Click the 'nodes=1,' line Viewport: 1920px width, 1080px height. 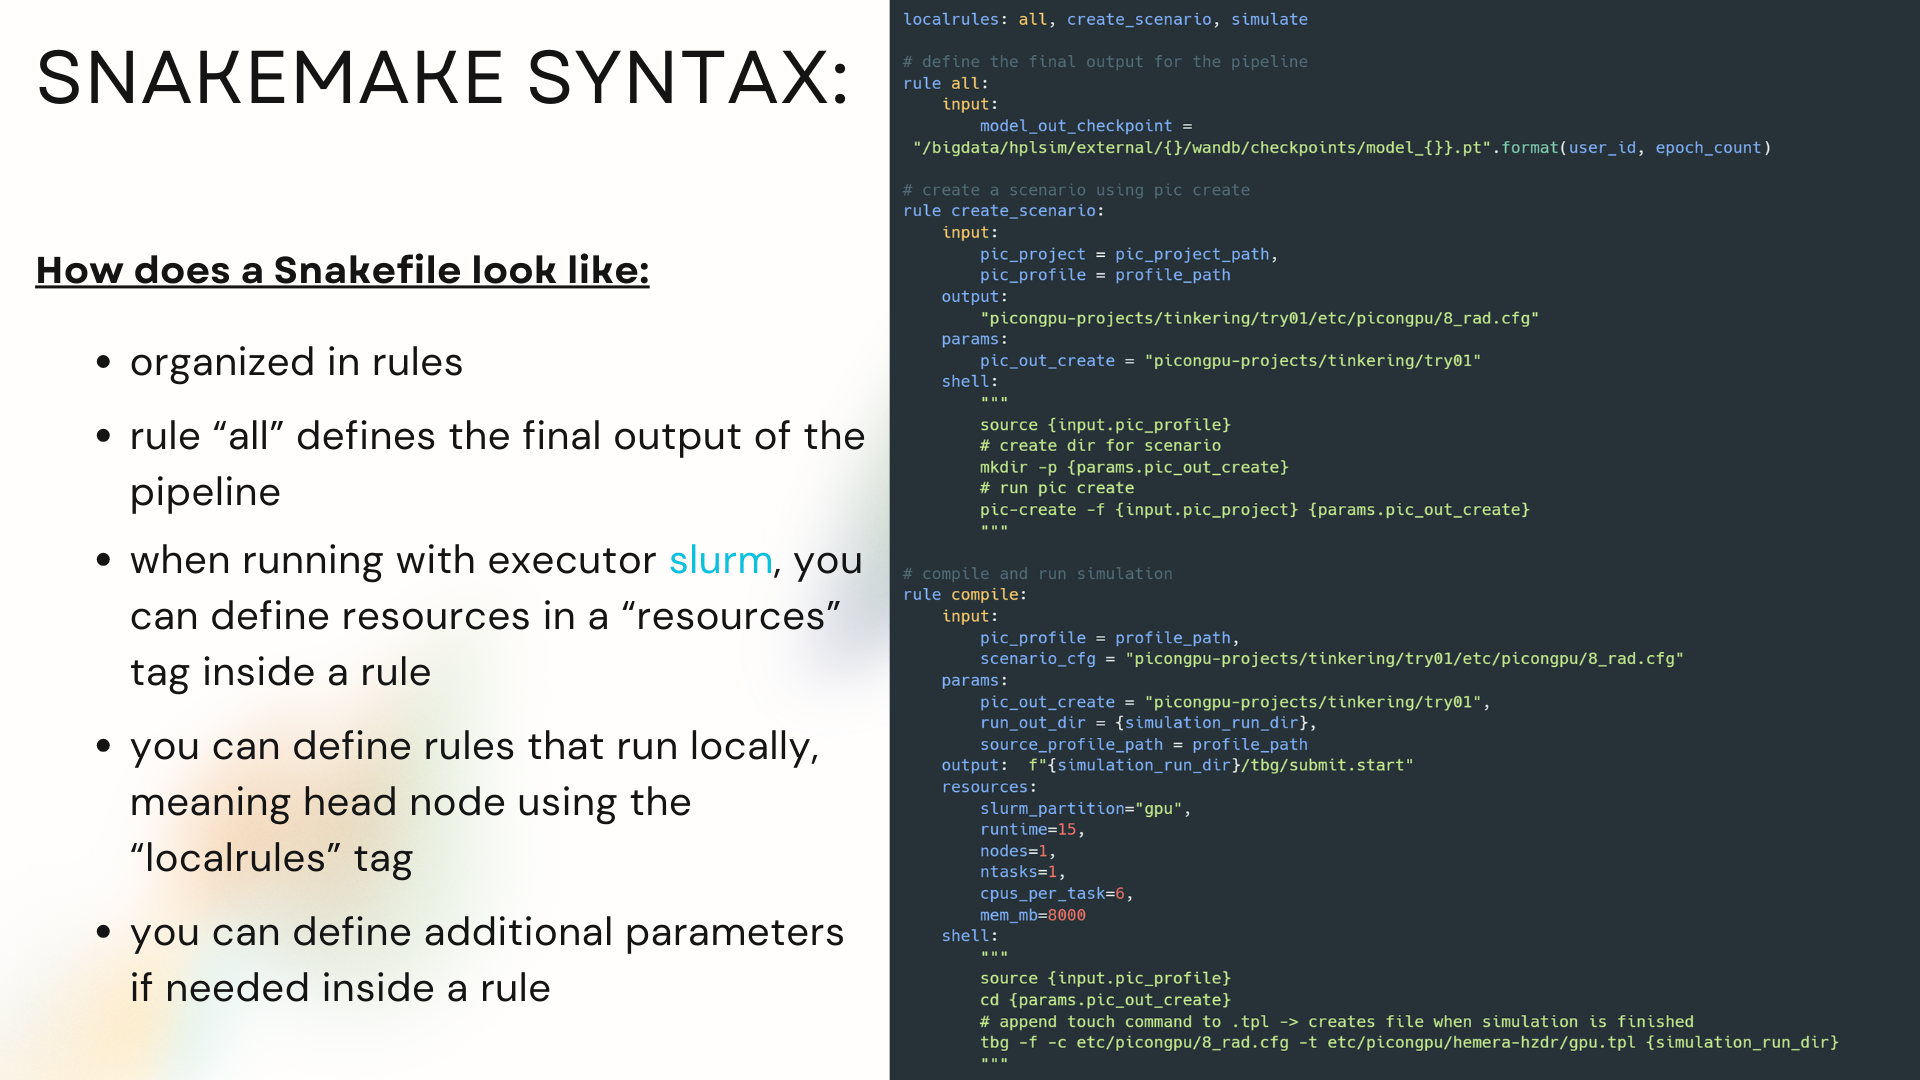pos(1018,851)
